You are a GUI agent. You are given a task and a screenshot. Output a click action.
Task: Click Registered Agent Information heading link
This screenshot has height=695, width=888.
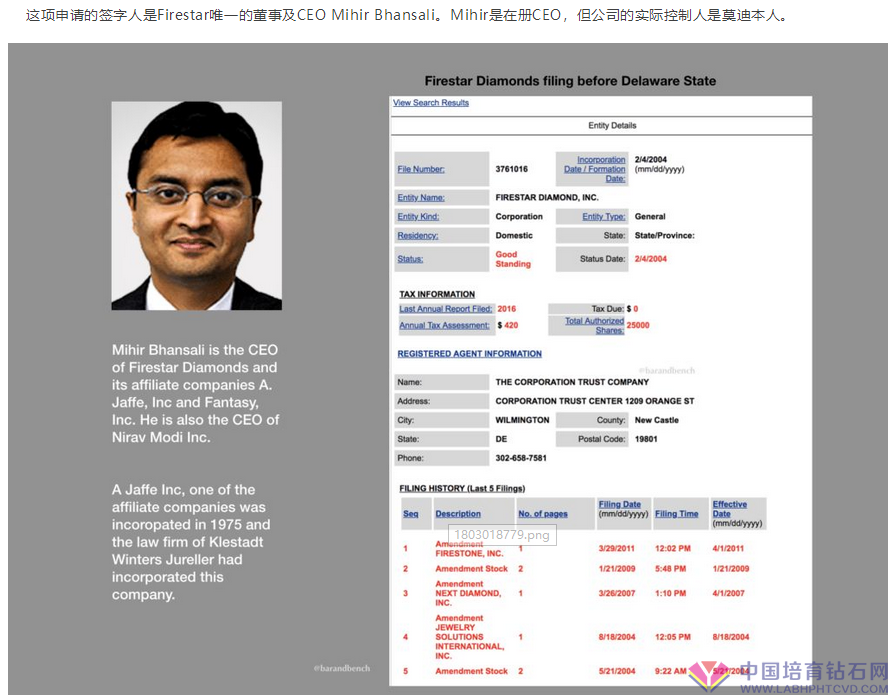pos(469,353)
